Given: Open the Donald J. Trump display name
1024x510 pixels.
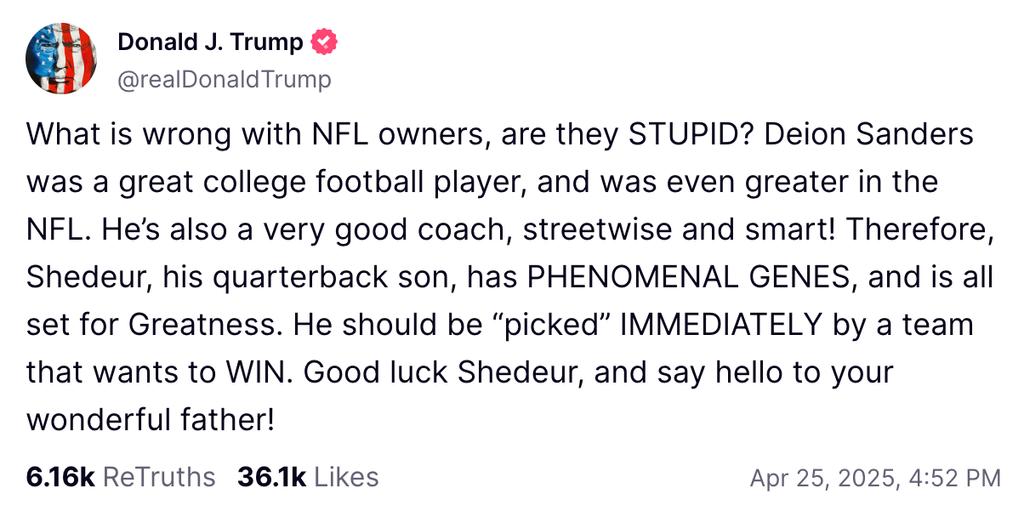Looking at the screenshot, I should coord(210,42).
